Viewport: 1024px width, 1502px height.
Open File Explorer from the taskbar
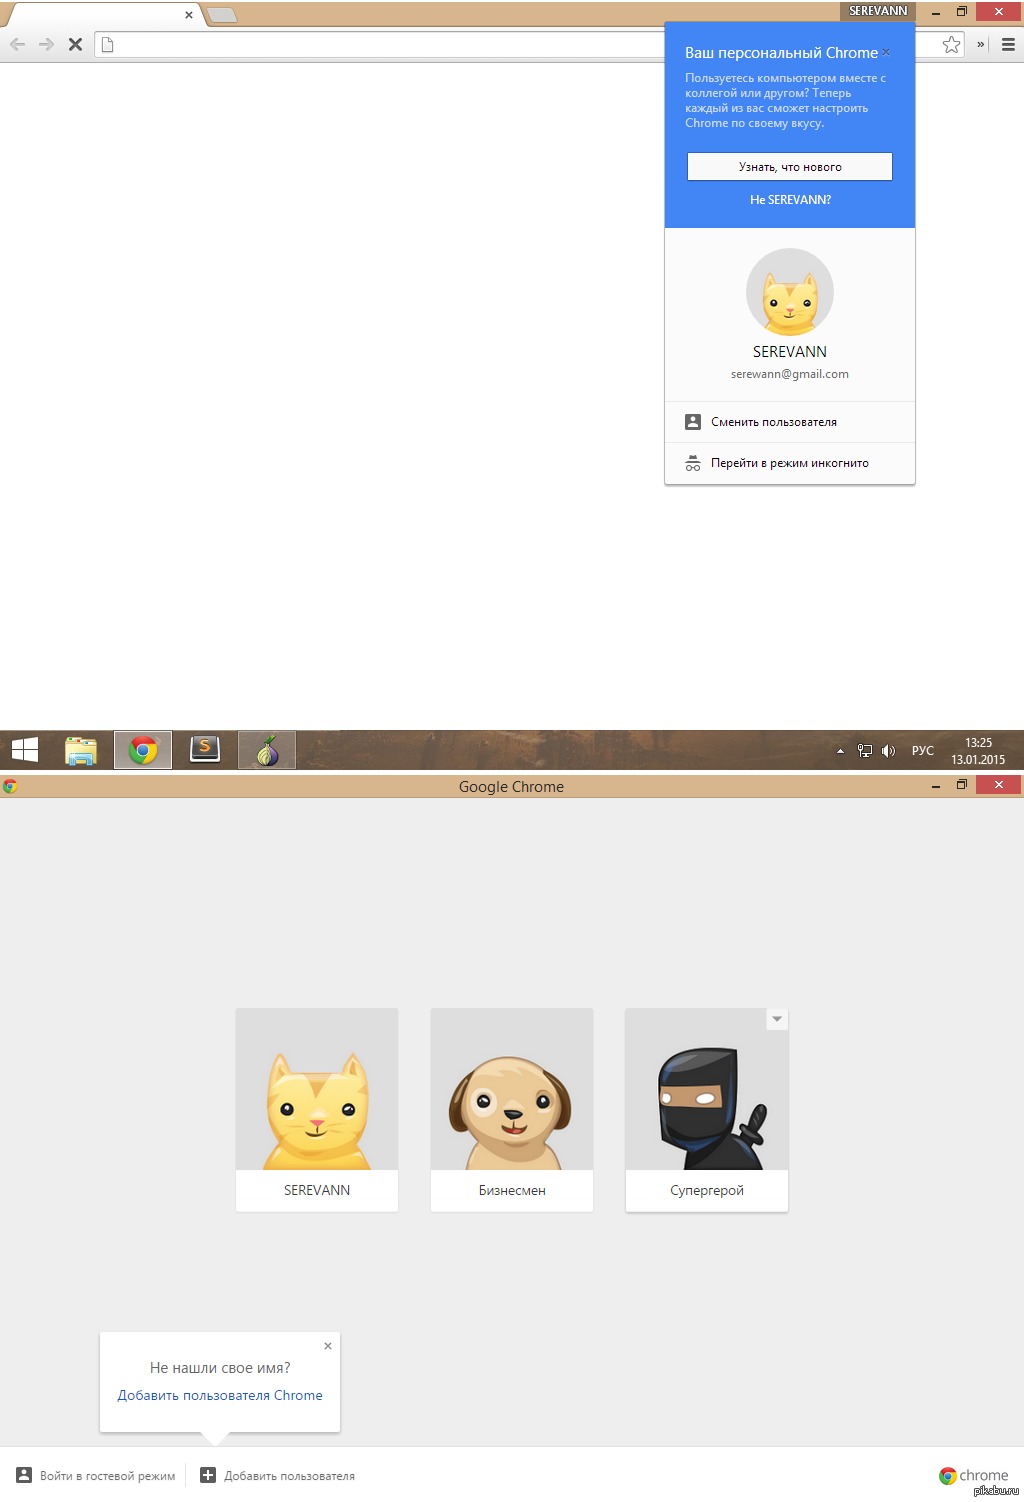tap(81, 750)
